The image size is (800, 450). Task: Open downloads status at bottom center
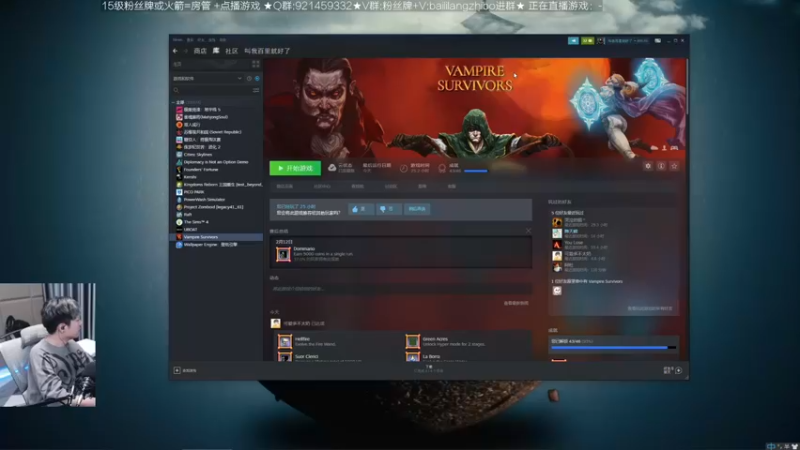[429, 369]
